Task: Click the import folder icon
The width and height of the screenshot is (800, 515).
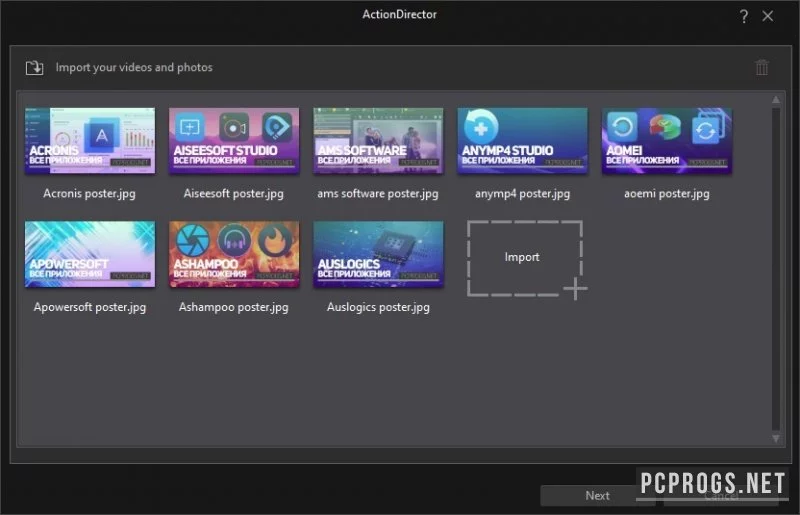Action: click(35, 67)
